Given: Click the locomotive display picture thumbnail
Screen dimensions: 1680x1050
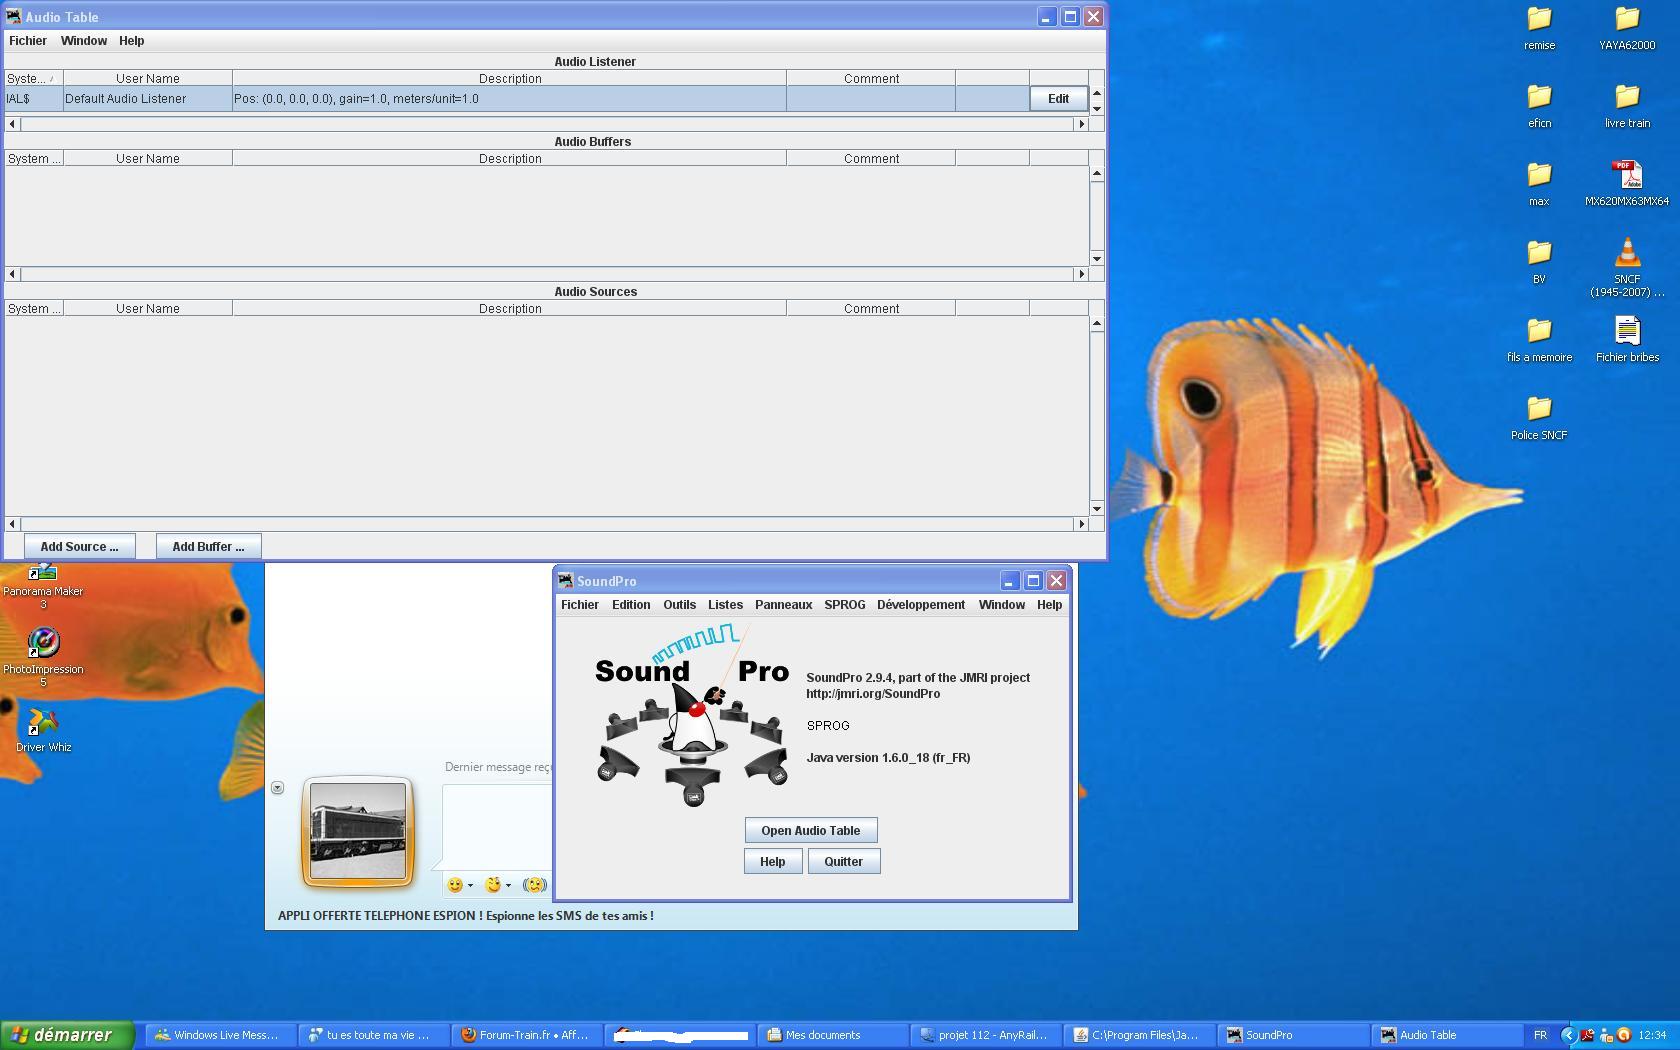Looking at the screenshot, I should (358, 831).
